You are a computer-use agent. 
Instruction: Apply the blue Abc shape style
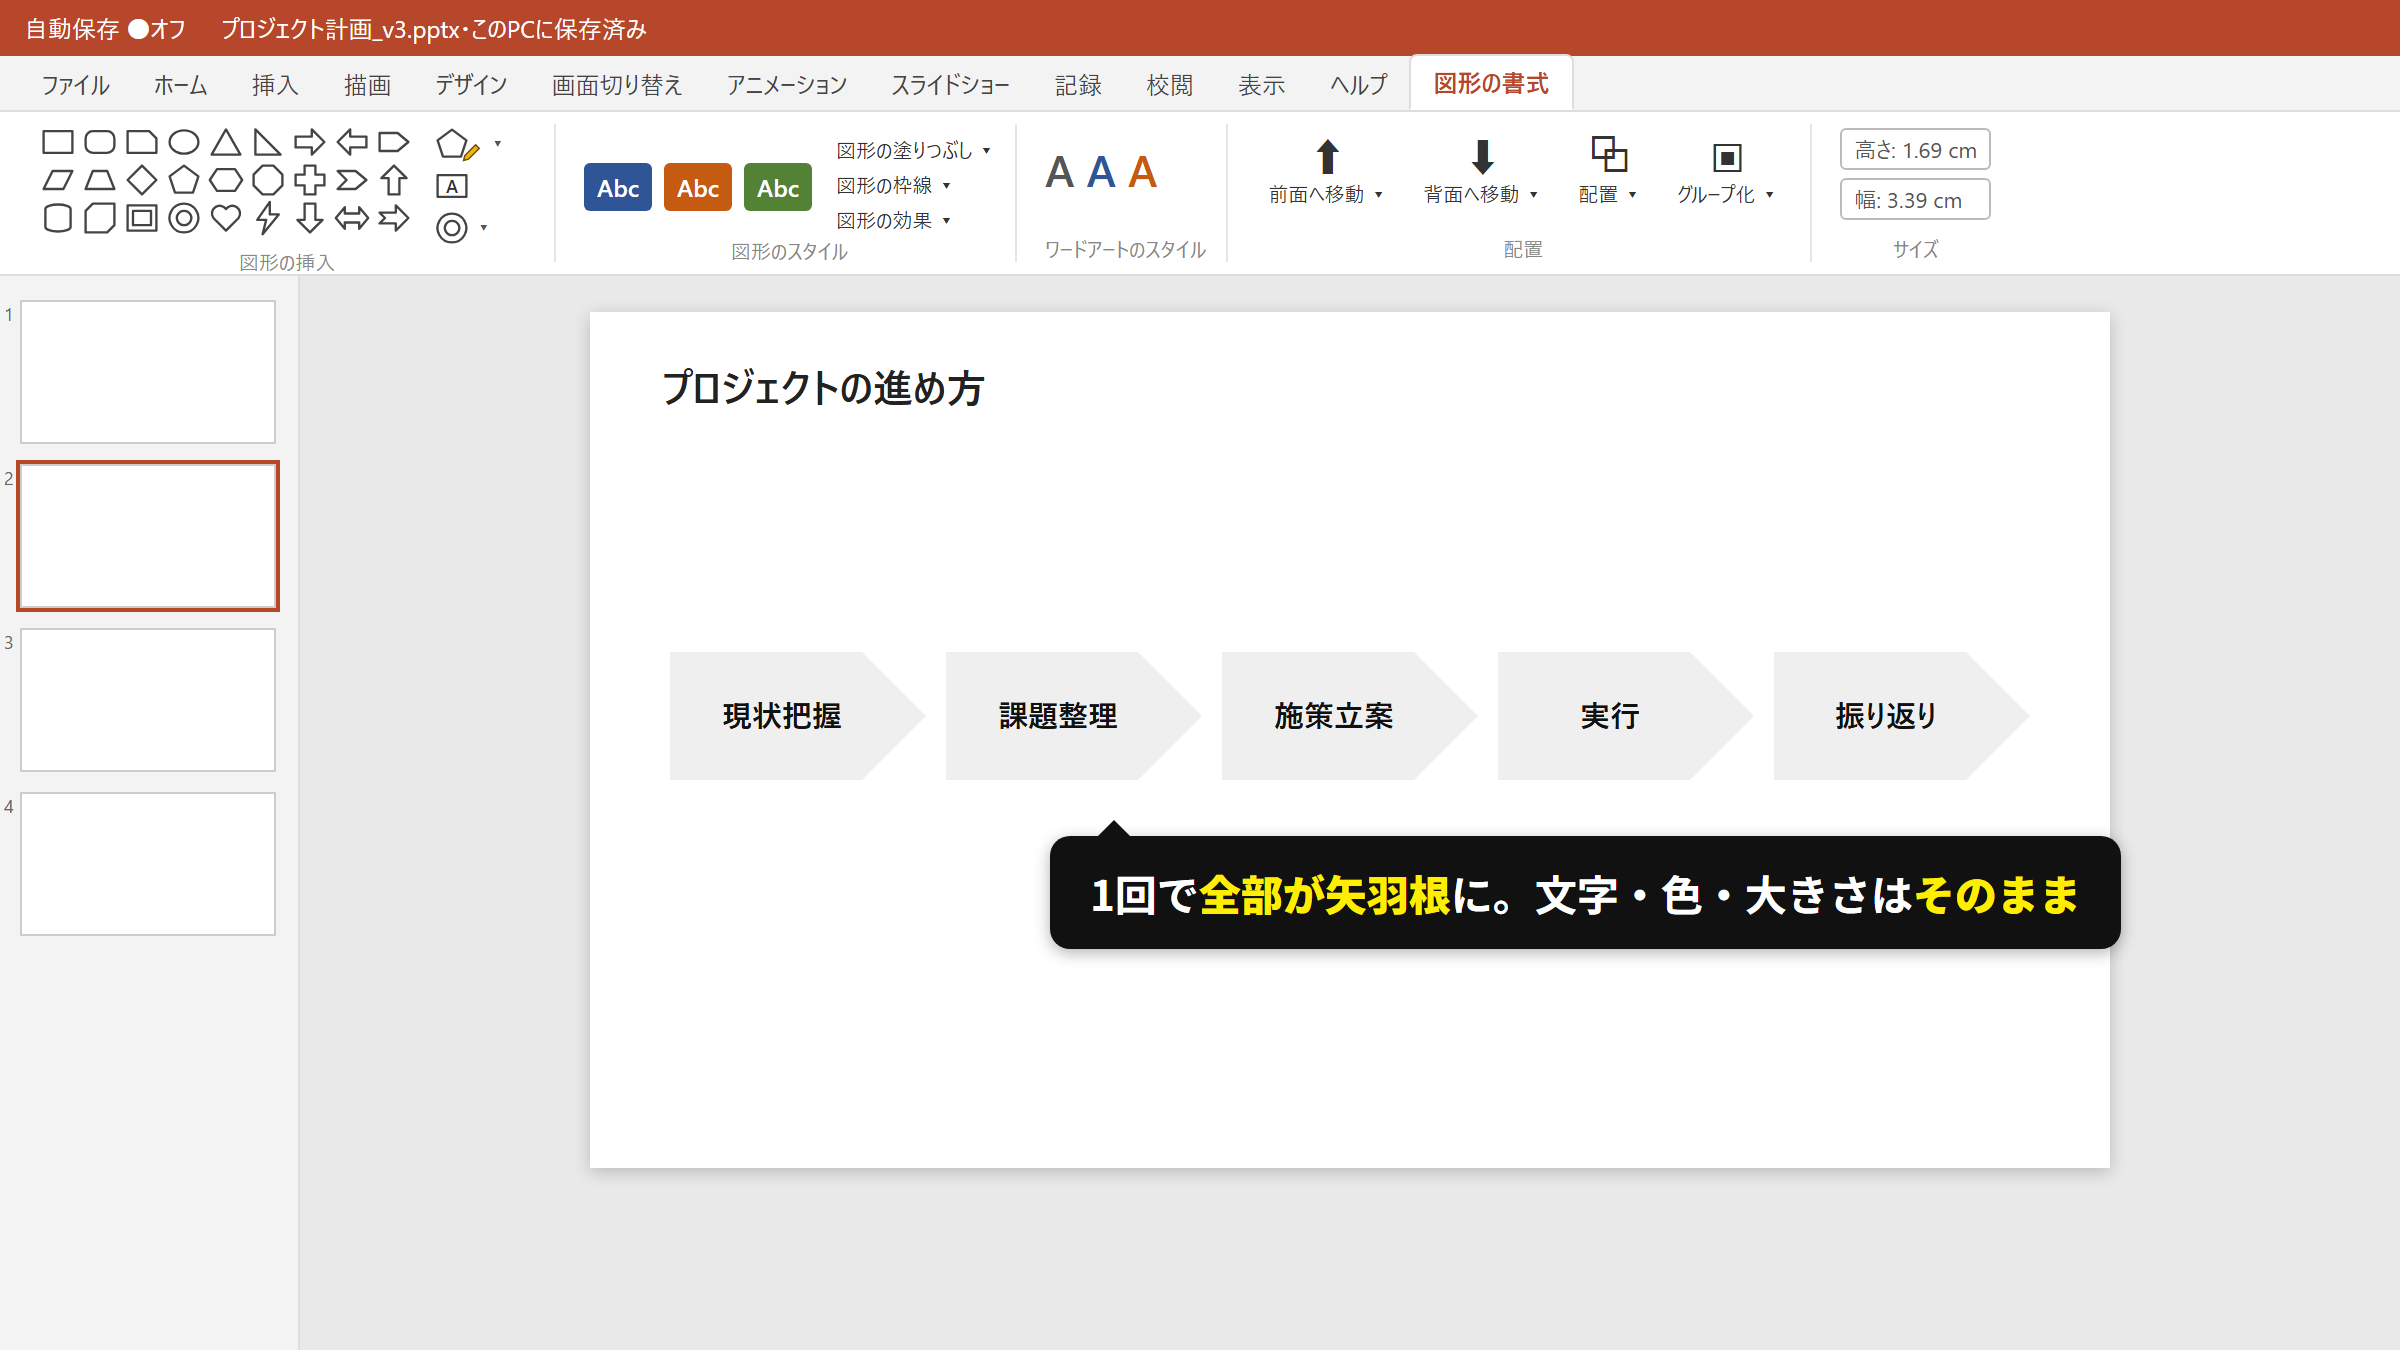[618, 187]
